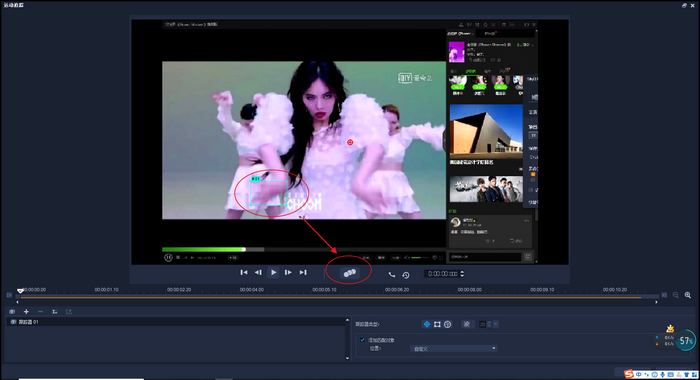The height and width of the screenshot is (380, 700).
Task: Zoom in the tracking timeline
Action: [688, 295]
